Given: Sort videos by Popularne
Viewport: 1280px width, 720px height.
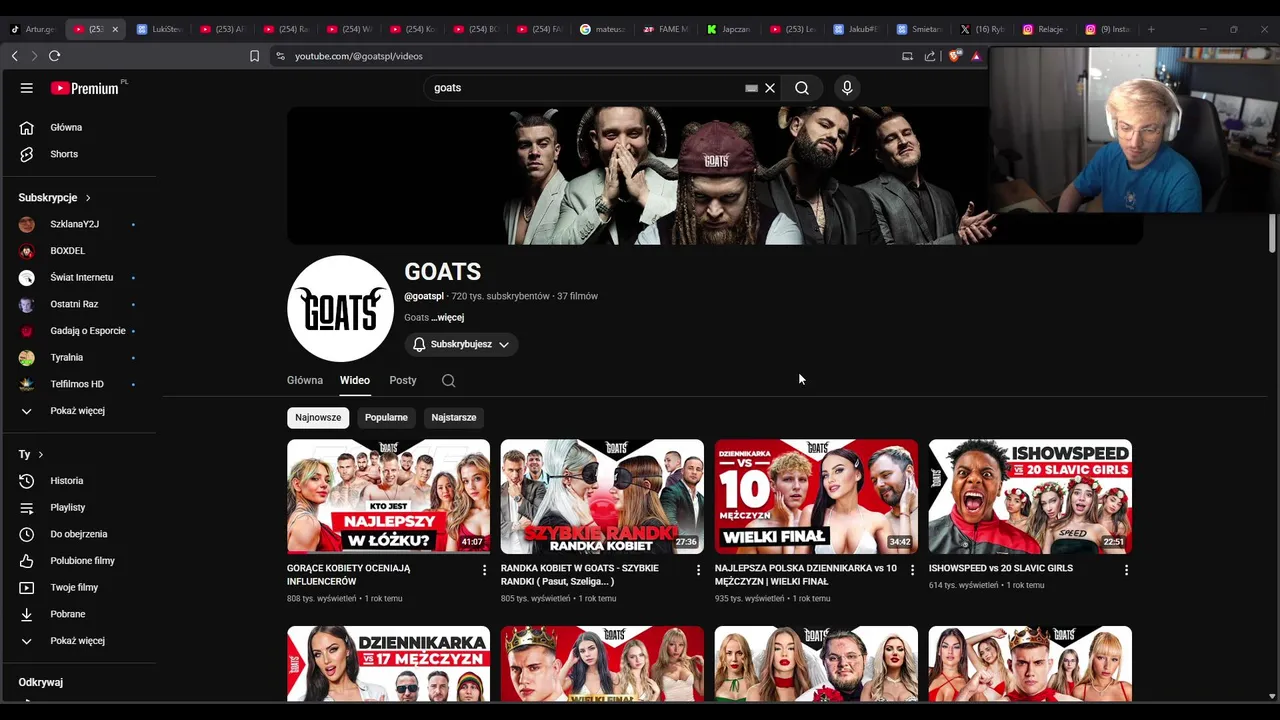Looking at the screenshot, I should coord(386,417).
